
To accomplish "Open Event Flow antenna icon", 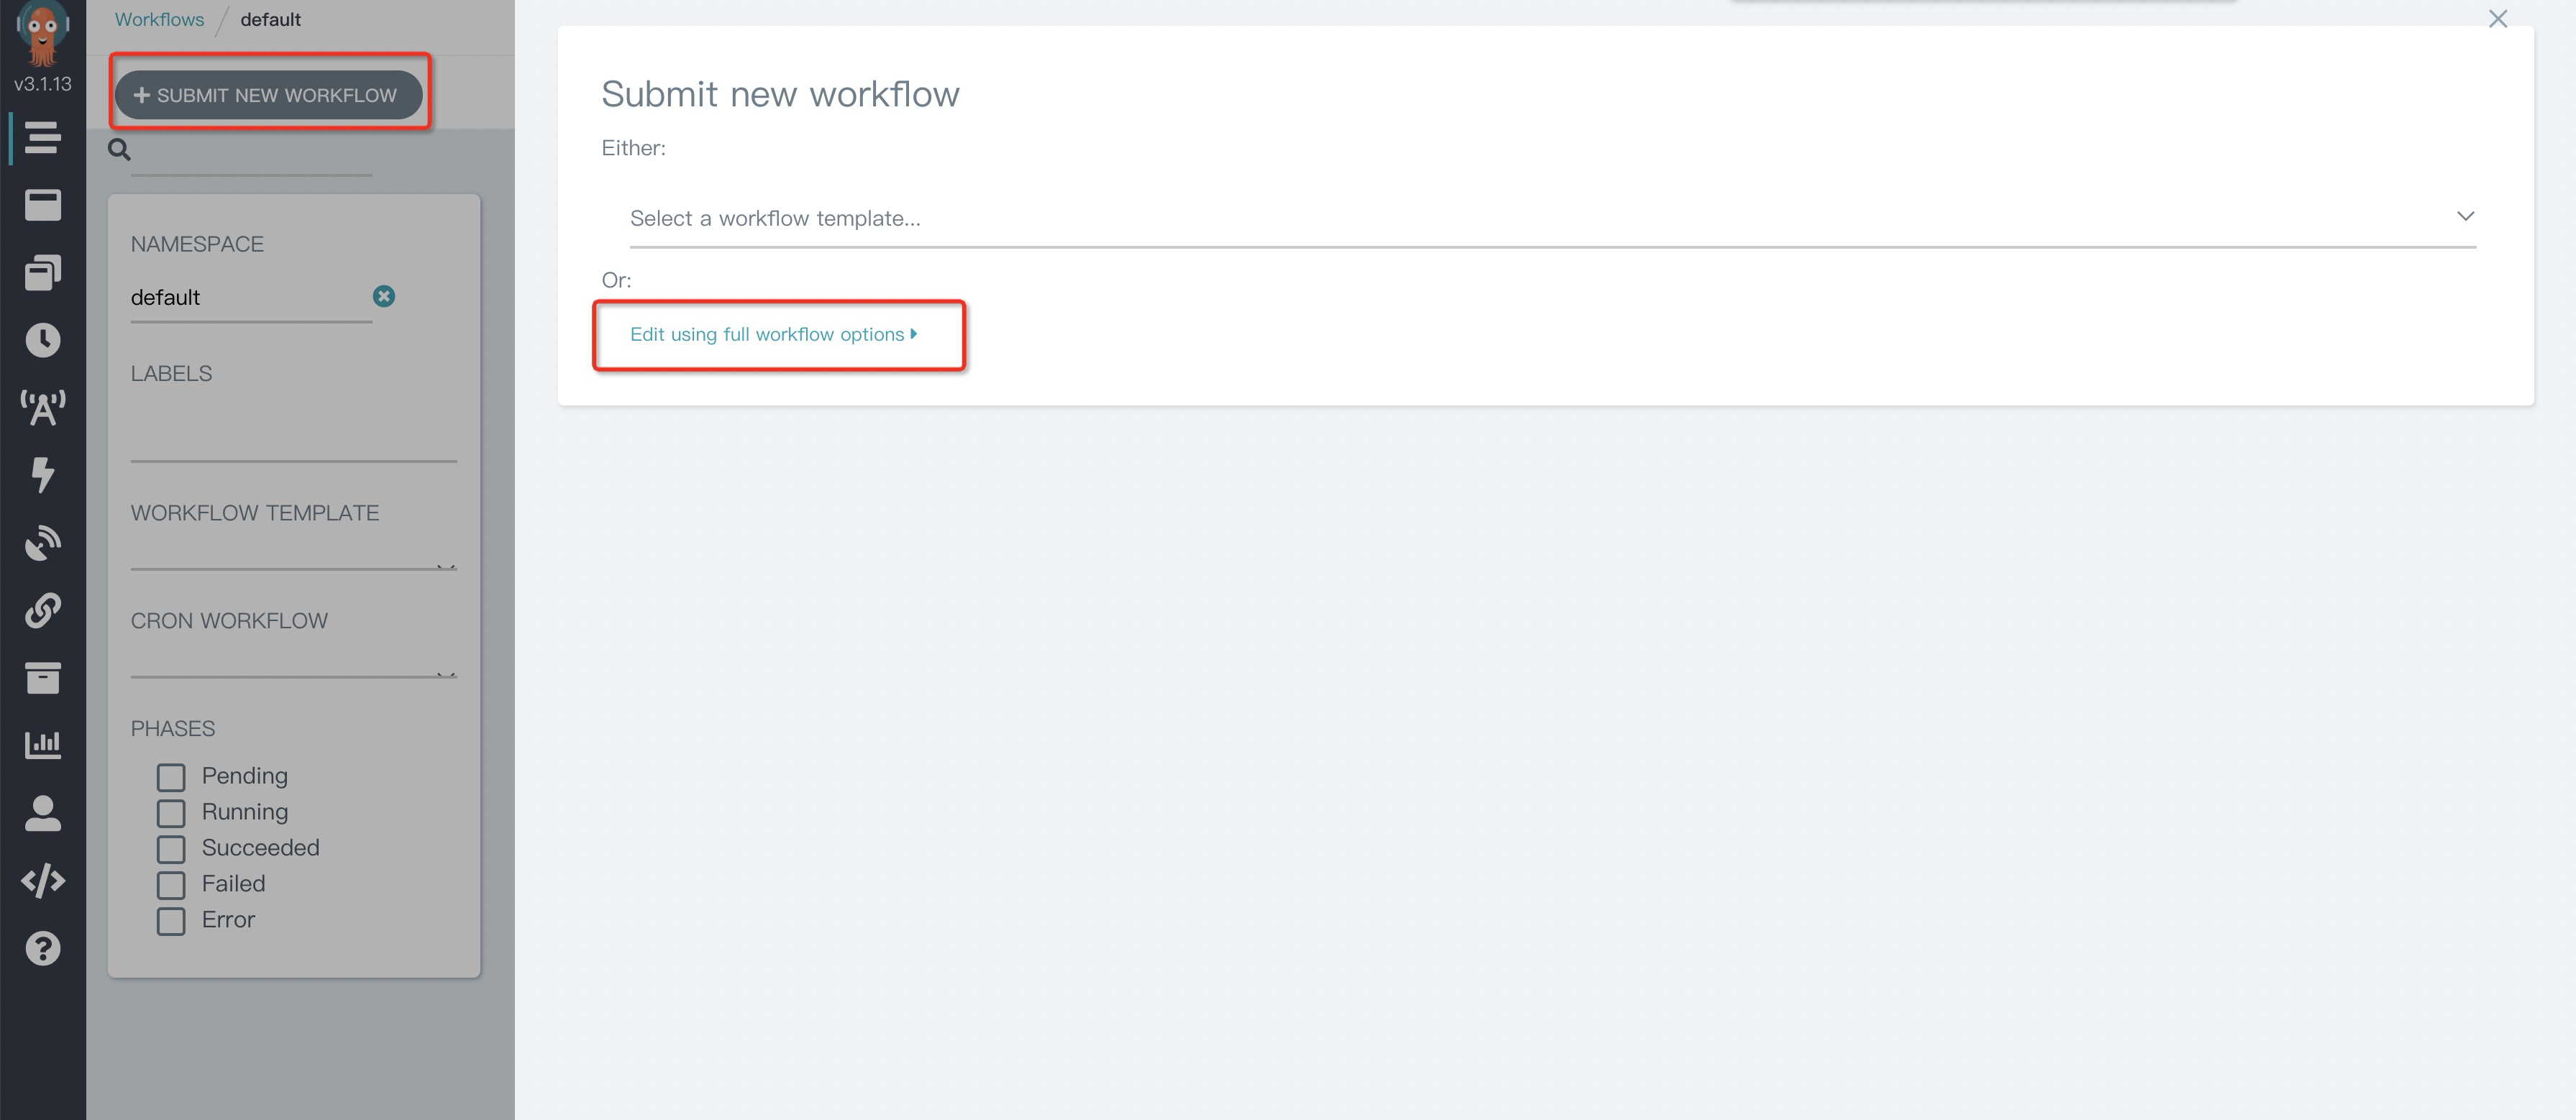I will [42, 407].
